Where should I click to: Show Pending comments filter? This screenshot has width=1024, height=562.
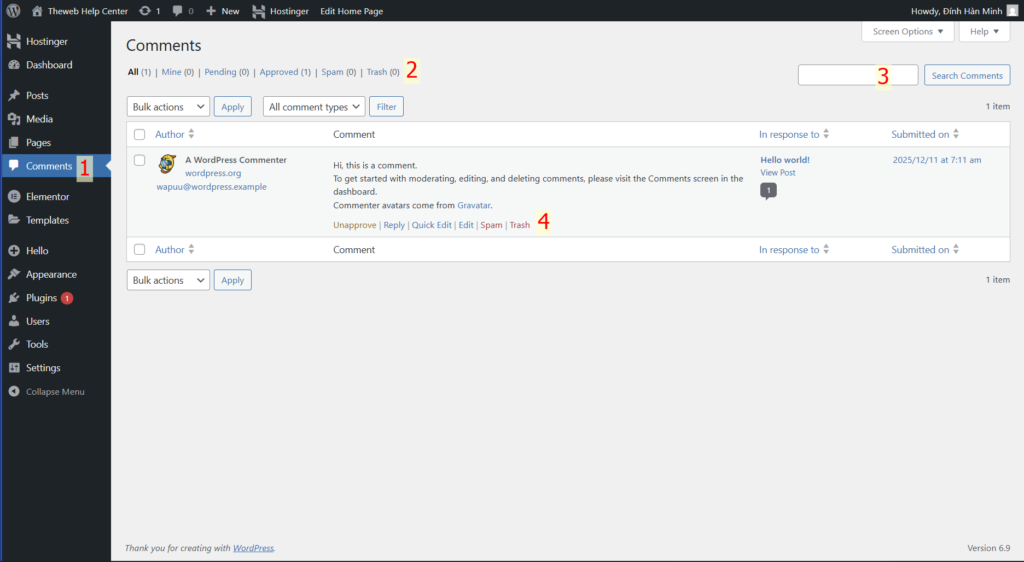pyautogui.click(x=220, y=72)
